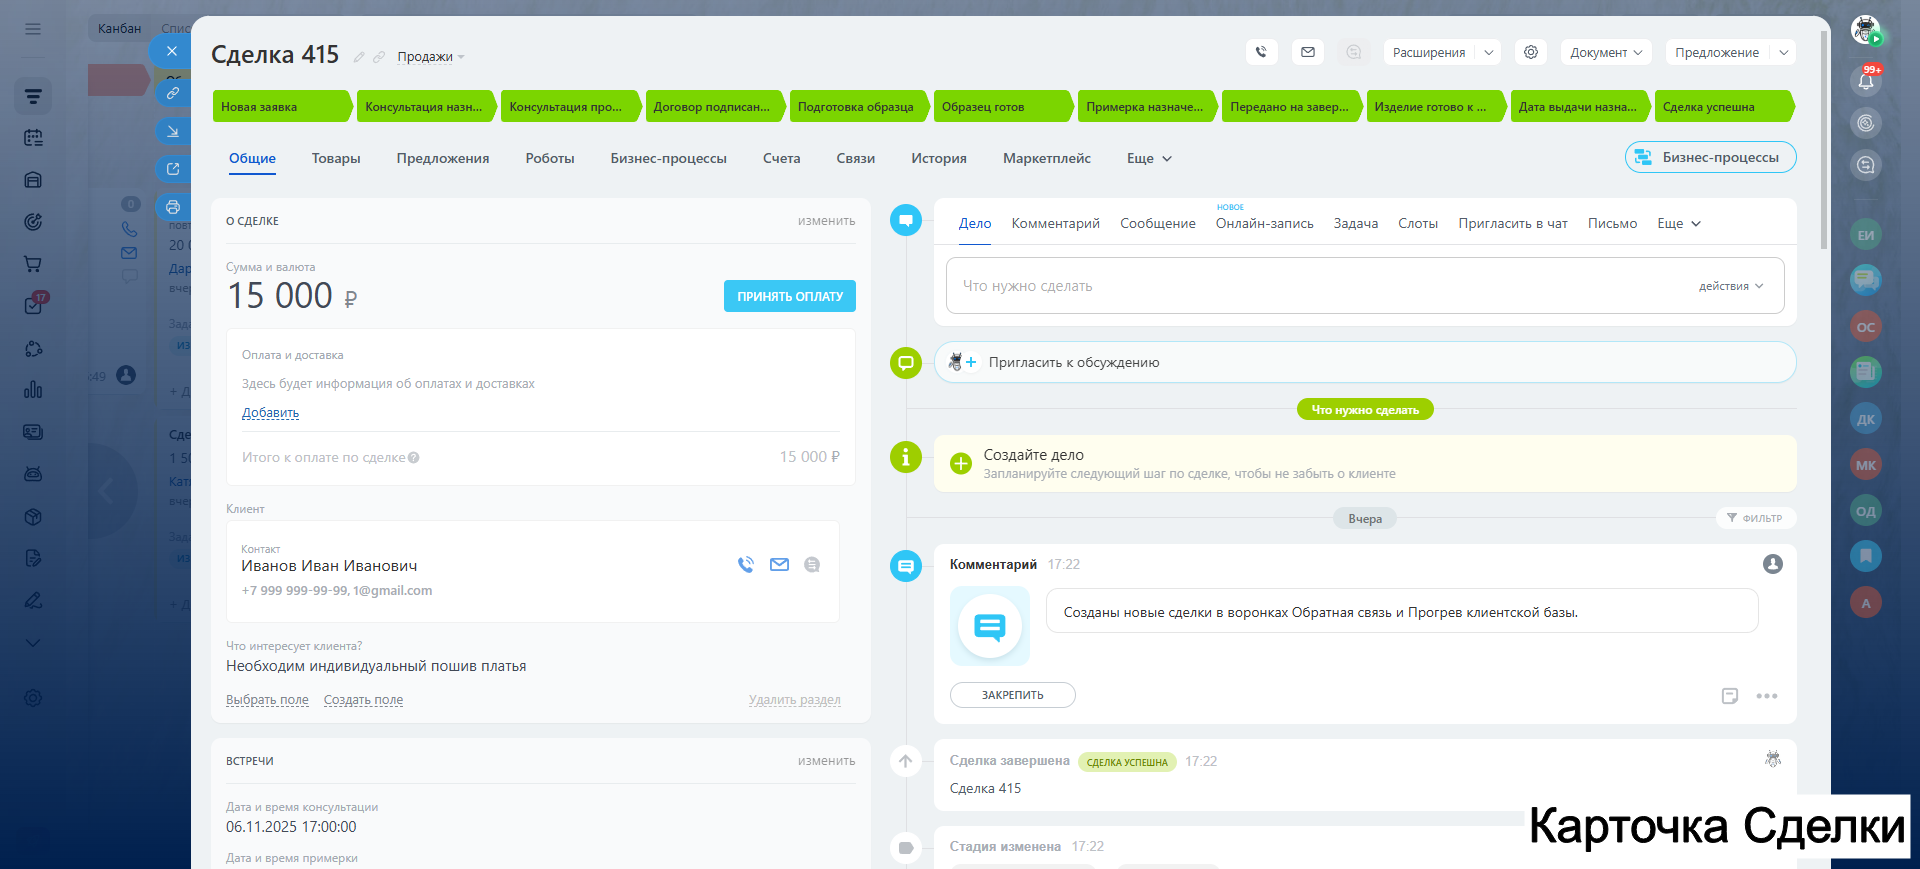Close the deal card slider

[171, 51]
